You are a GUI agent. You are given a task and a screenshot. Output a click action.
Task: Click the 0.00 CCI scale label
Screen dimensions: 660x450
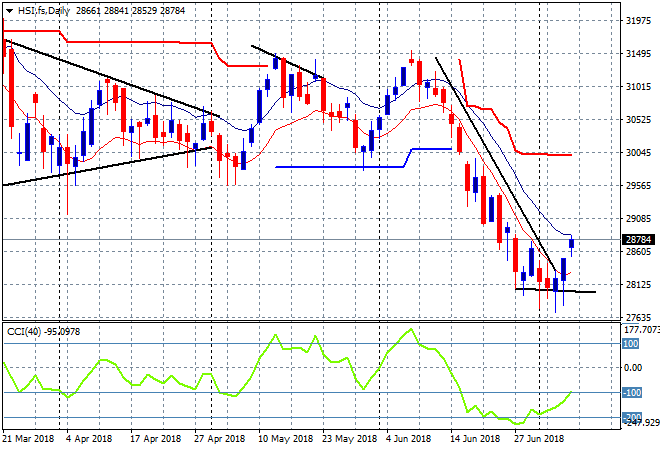633,368
